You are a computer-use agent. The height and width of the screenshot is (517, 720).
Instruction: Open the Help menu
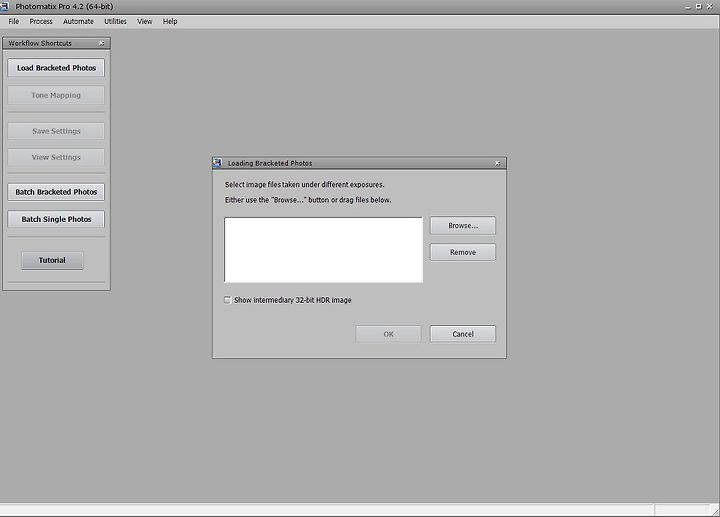[x=170, y=22]
